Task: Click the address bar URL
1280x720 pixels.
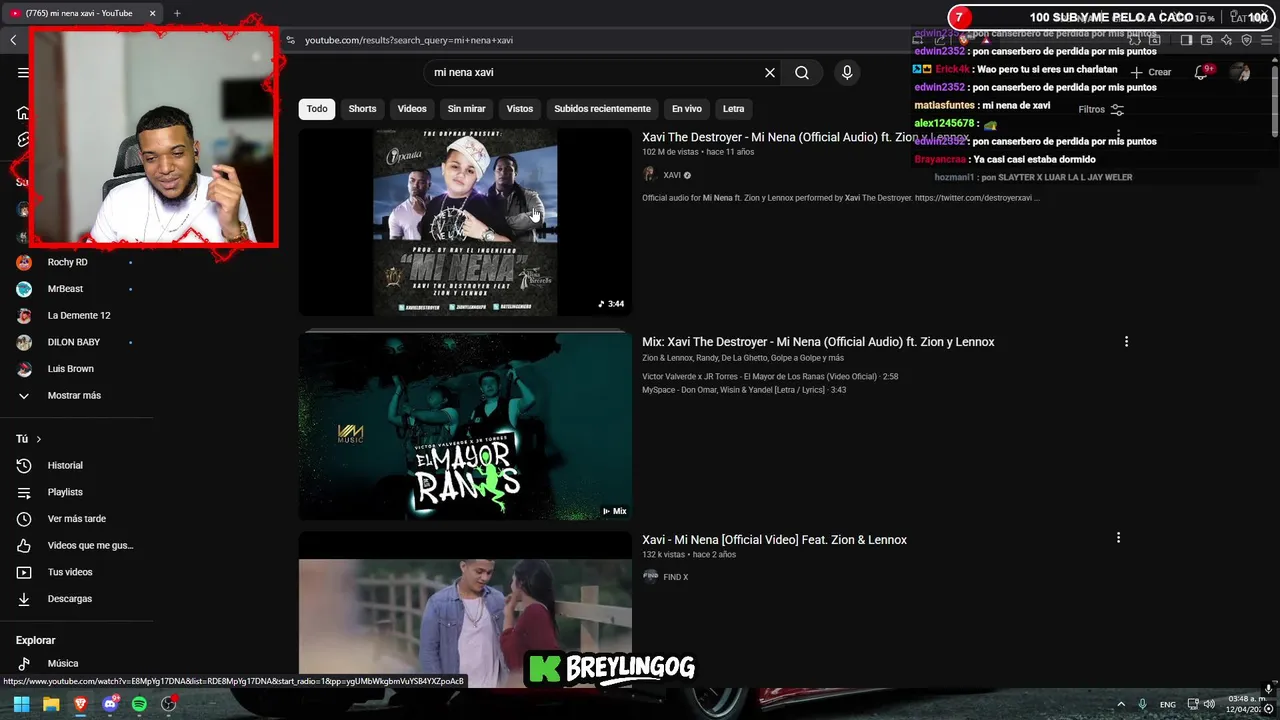Action: click(x=409, y=40)
